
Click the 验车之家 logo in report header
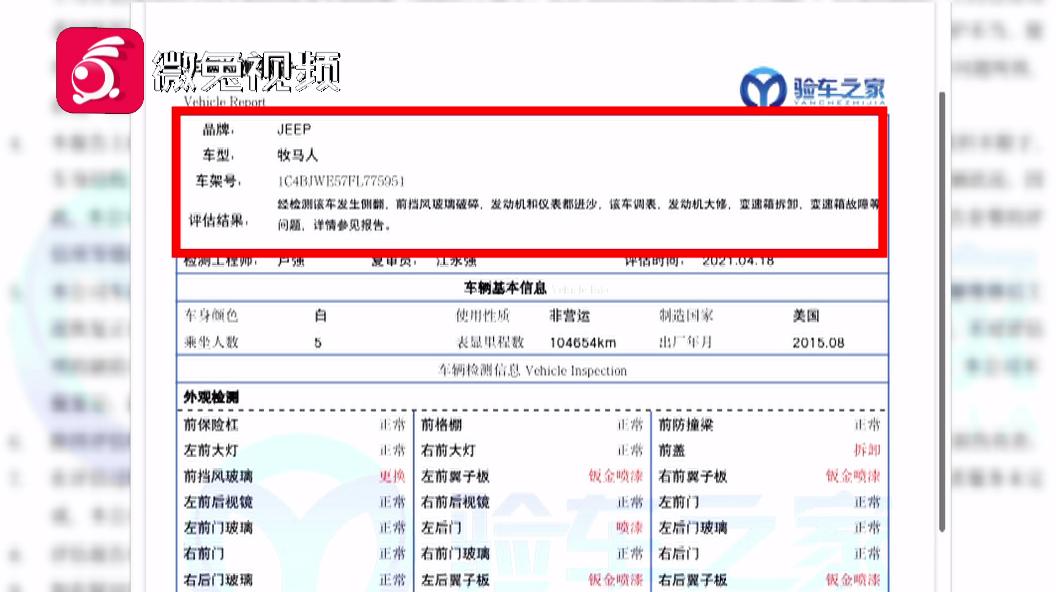[813, 88]
